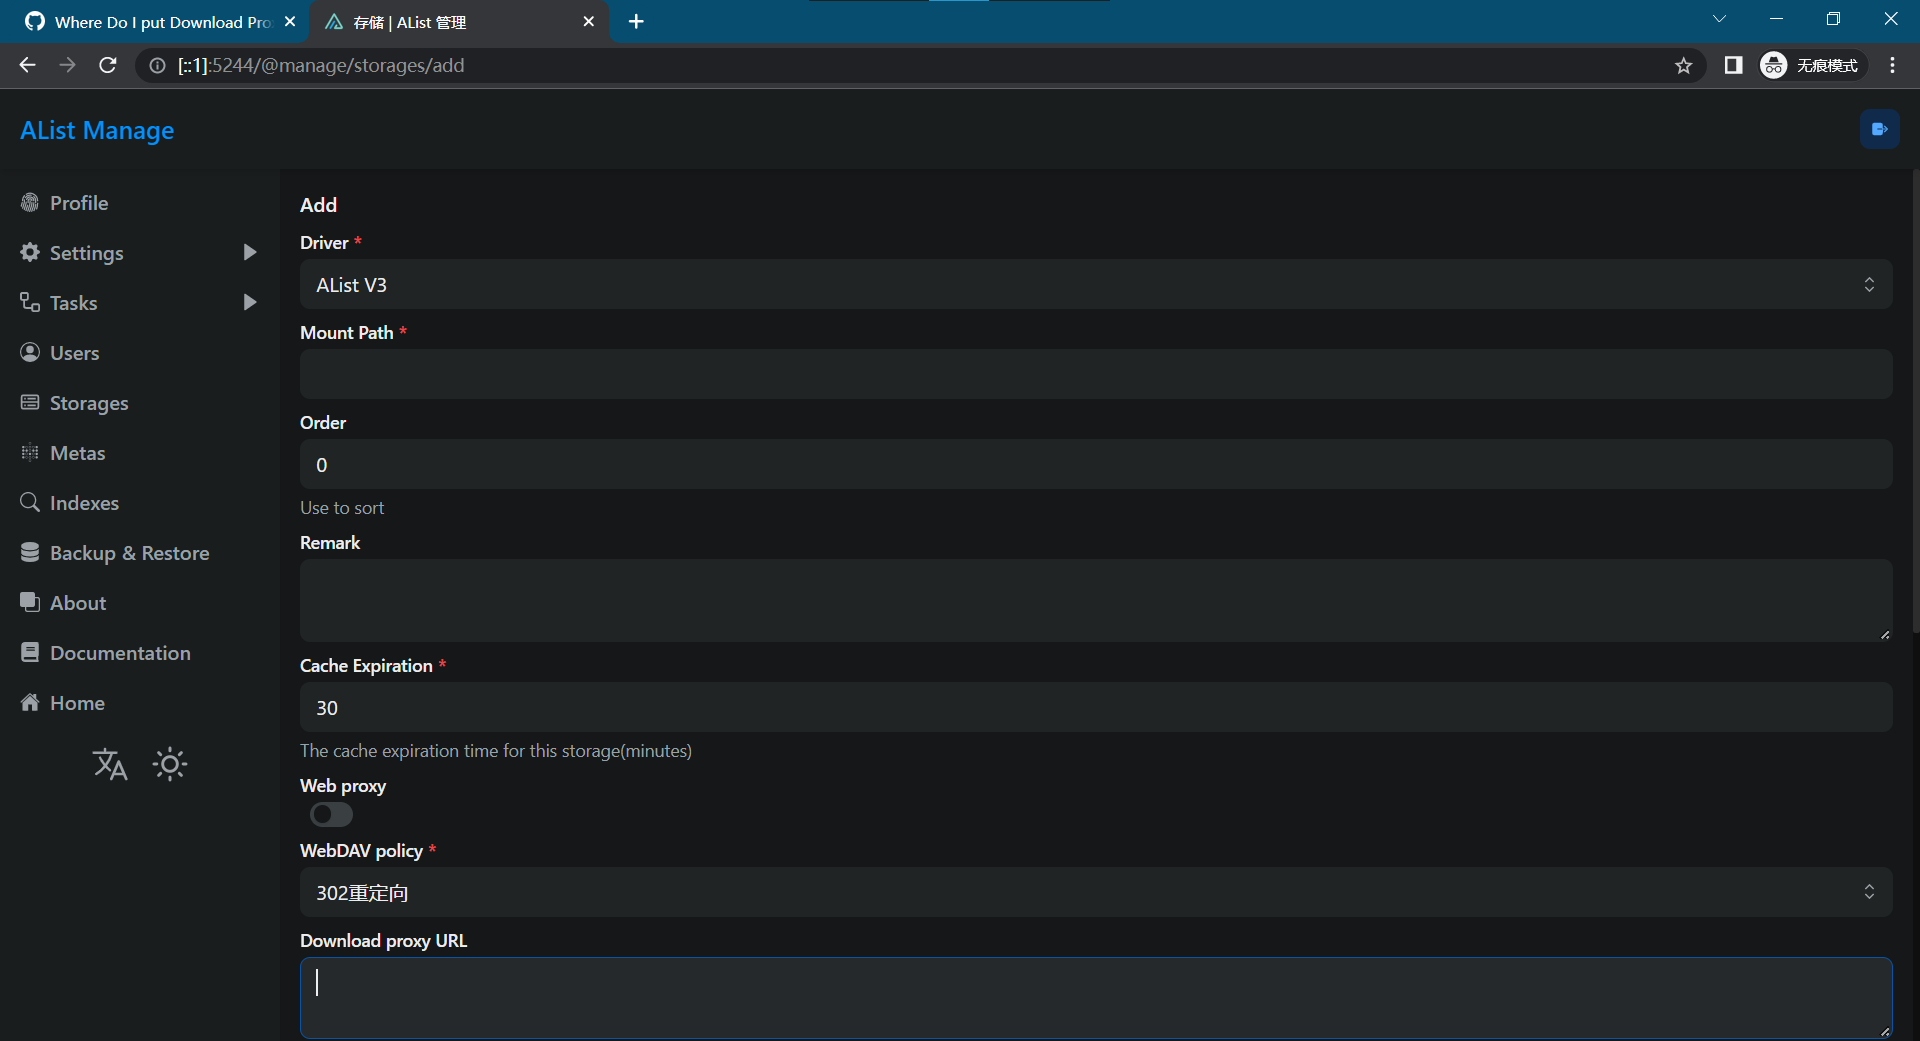
Task: Click the Indexes magnifier icon
Action: pos(30,502)
